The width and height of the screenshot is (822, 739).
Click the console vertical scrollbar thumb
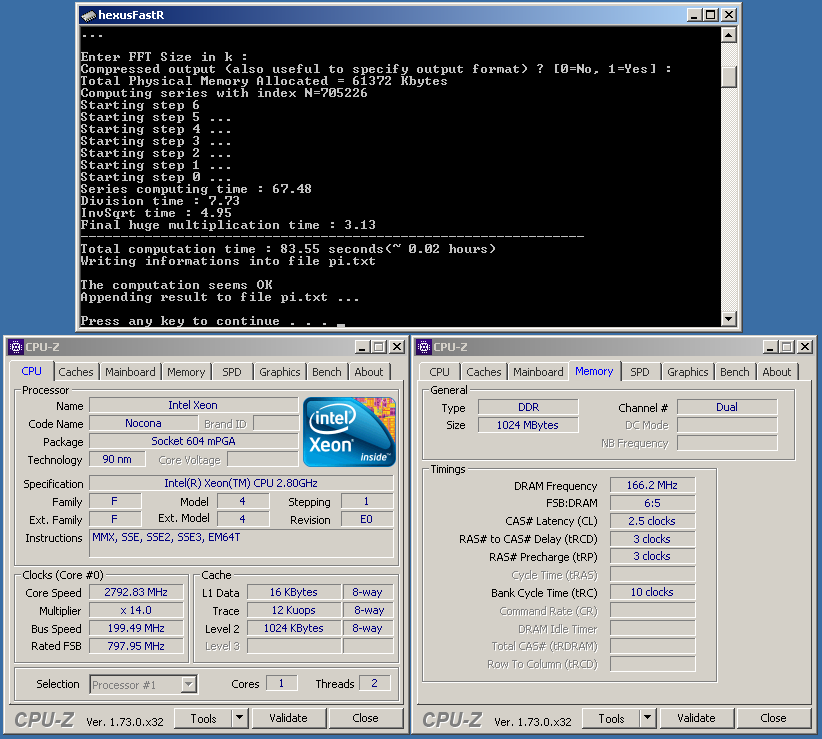click(729, 77)
